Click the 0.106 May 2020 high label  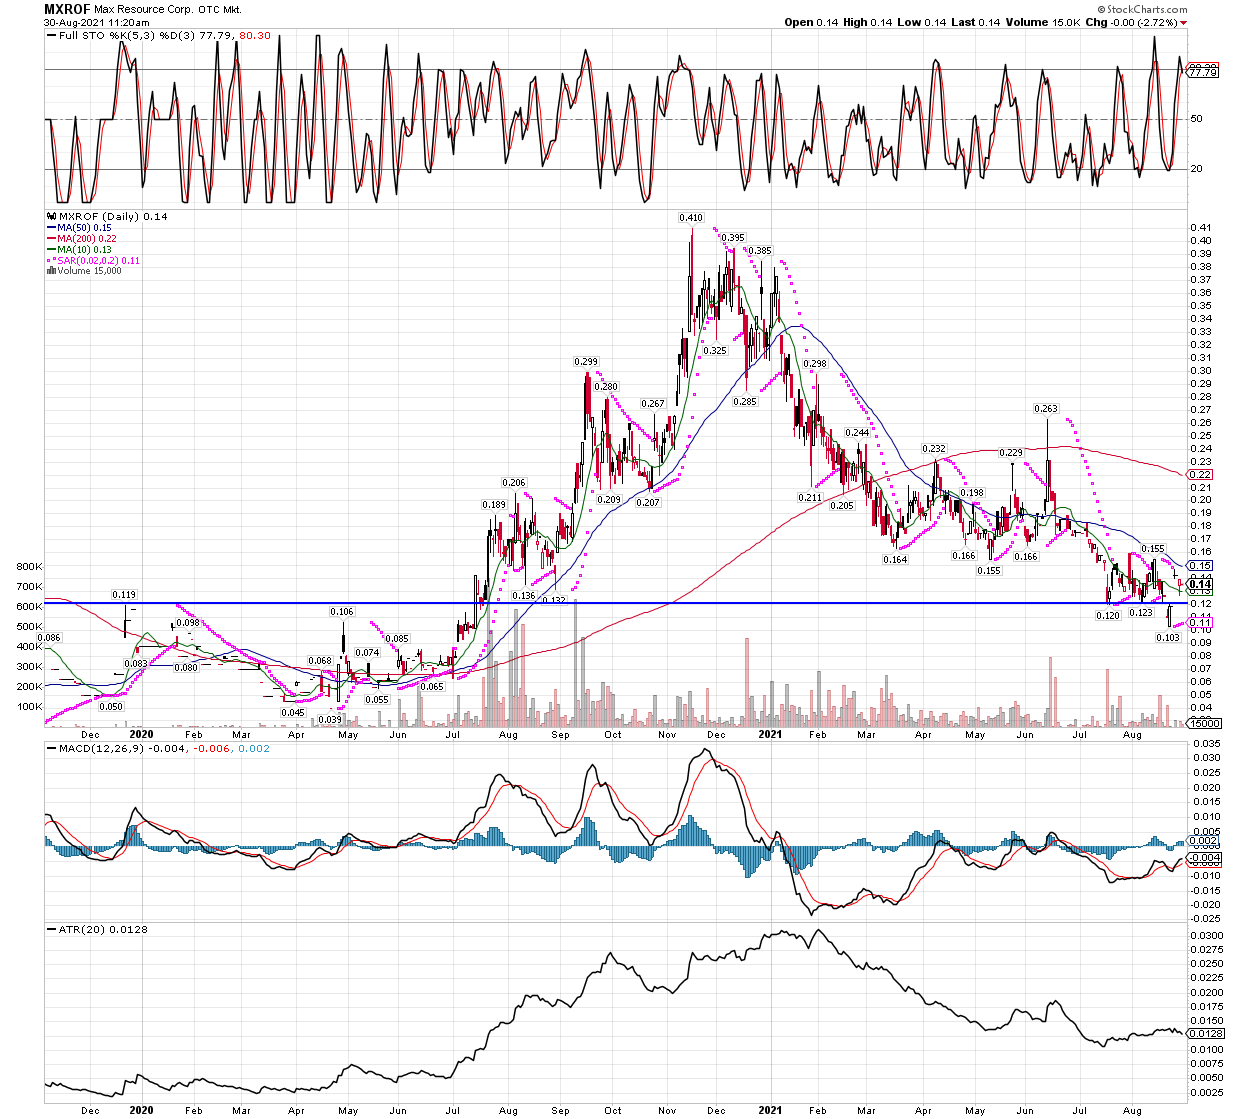(x=343, y=612)
